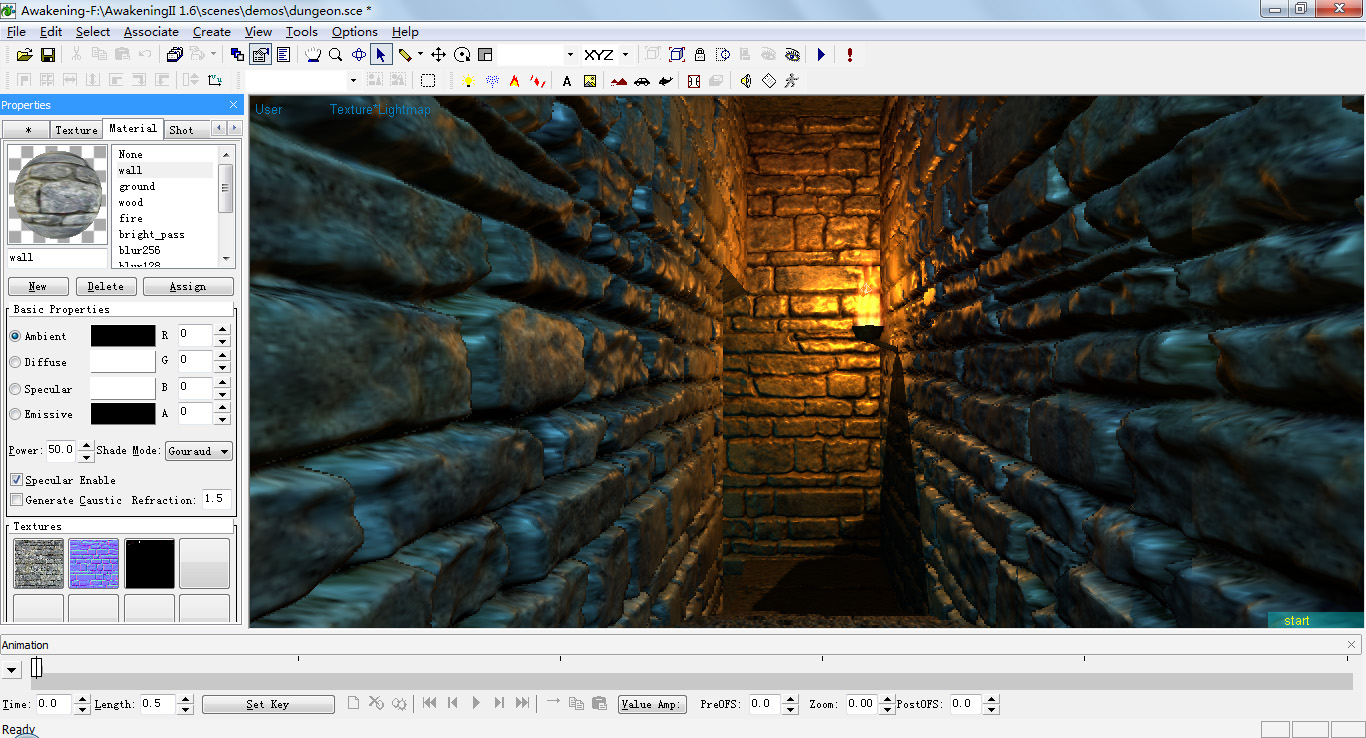The image size is (1366, 738).
Task: Open the Shade Mode Gouraud dropdown
Action: tap(198, 451)
